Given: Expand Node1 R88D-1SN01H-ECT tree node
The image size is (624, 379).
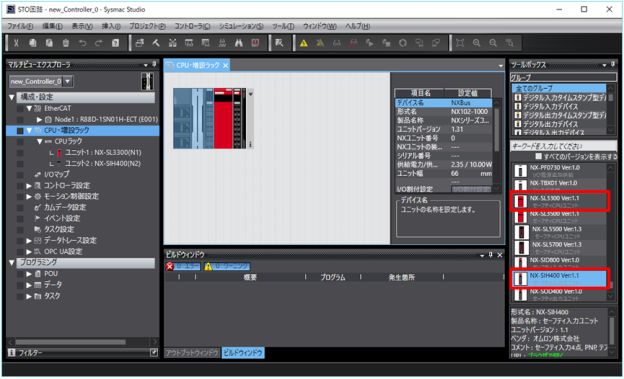Looking at the screenshot, I should point(39,119).
